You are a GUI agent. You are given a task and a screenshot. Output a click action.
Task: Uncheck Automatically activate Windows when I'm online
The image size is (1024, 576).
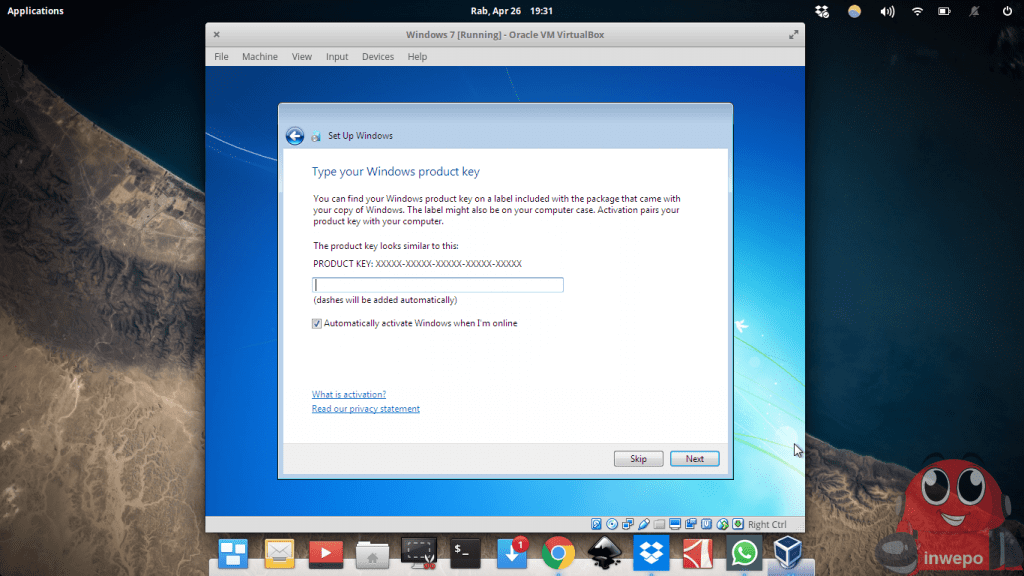pyautogui.click(x=317, y=324)
